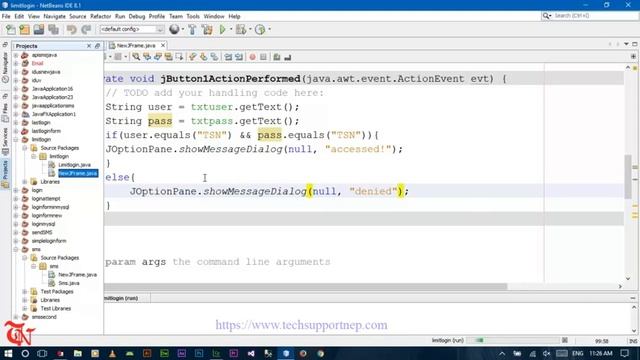
Task: Click the Search field in the menu bar
Action: [590, 16]
